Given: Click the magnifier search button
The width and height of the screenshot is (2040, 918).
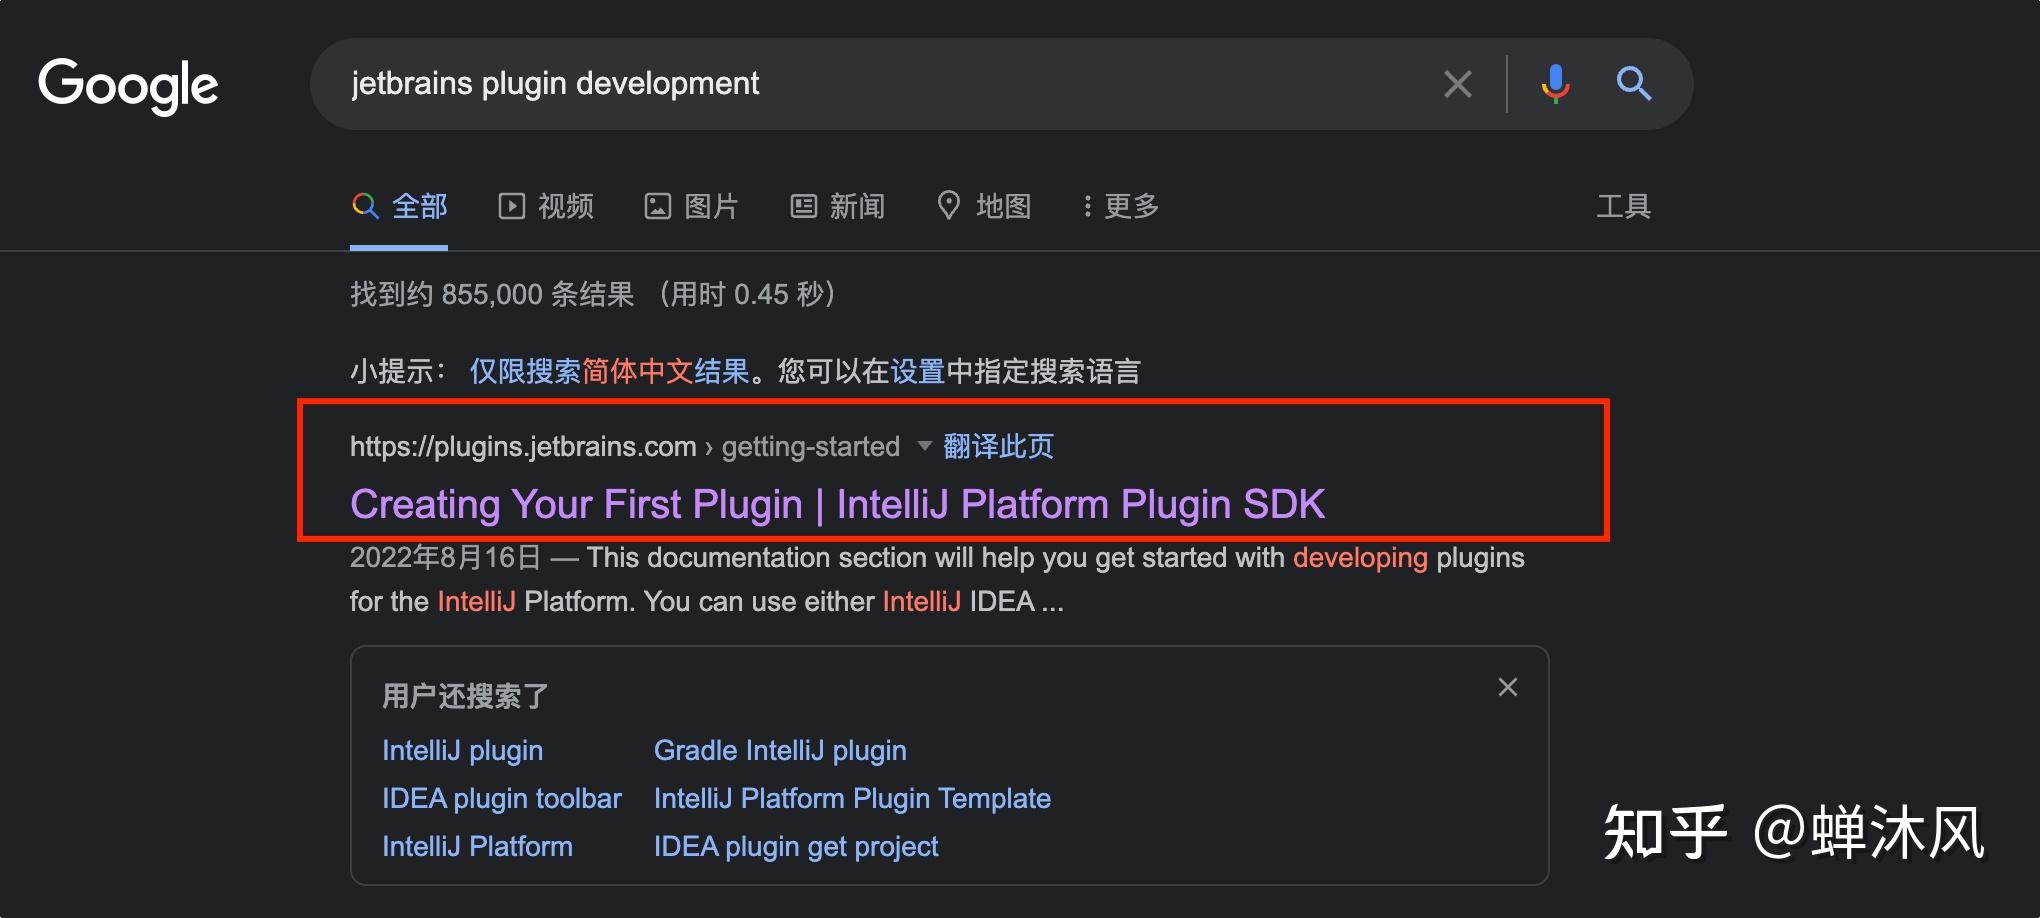Looking at the screenshot, I should pyautogui.click(x=1633, y=84).
